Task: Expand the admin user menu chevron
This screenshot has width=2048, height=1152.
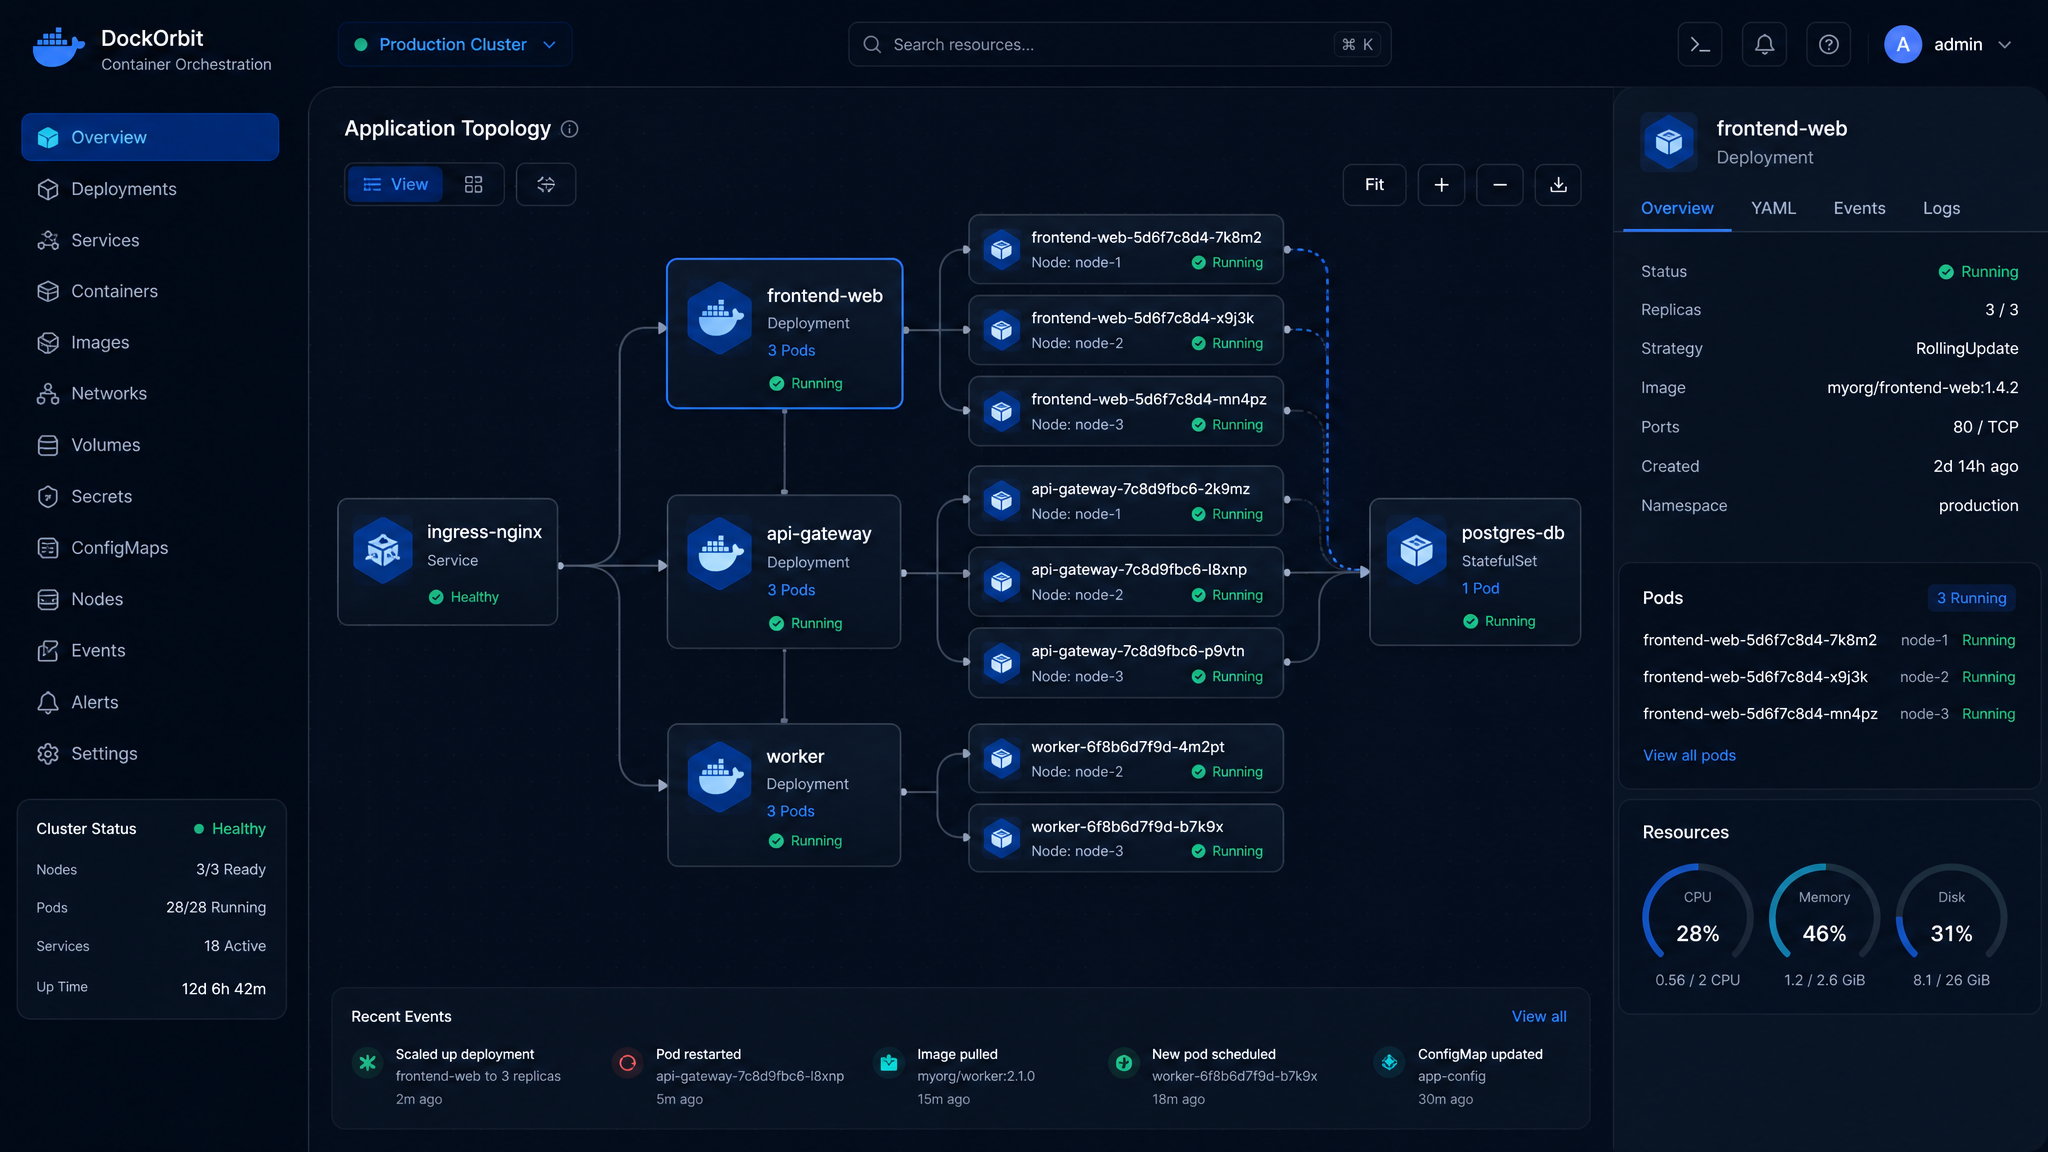Action: tap(2005, 45)
